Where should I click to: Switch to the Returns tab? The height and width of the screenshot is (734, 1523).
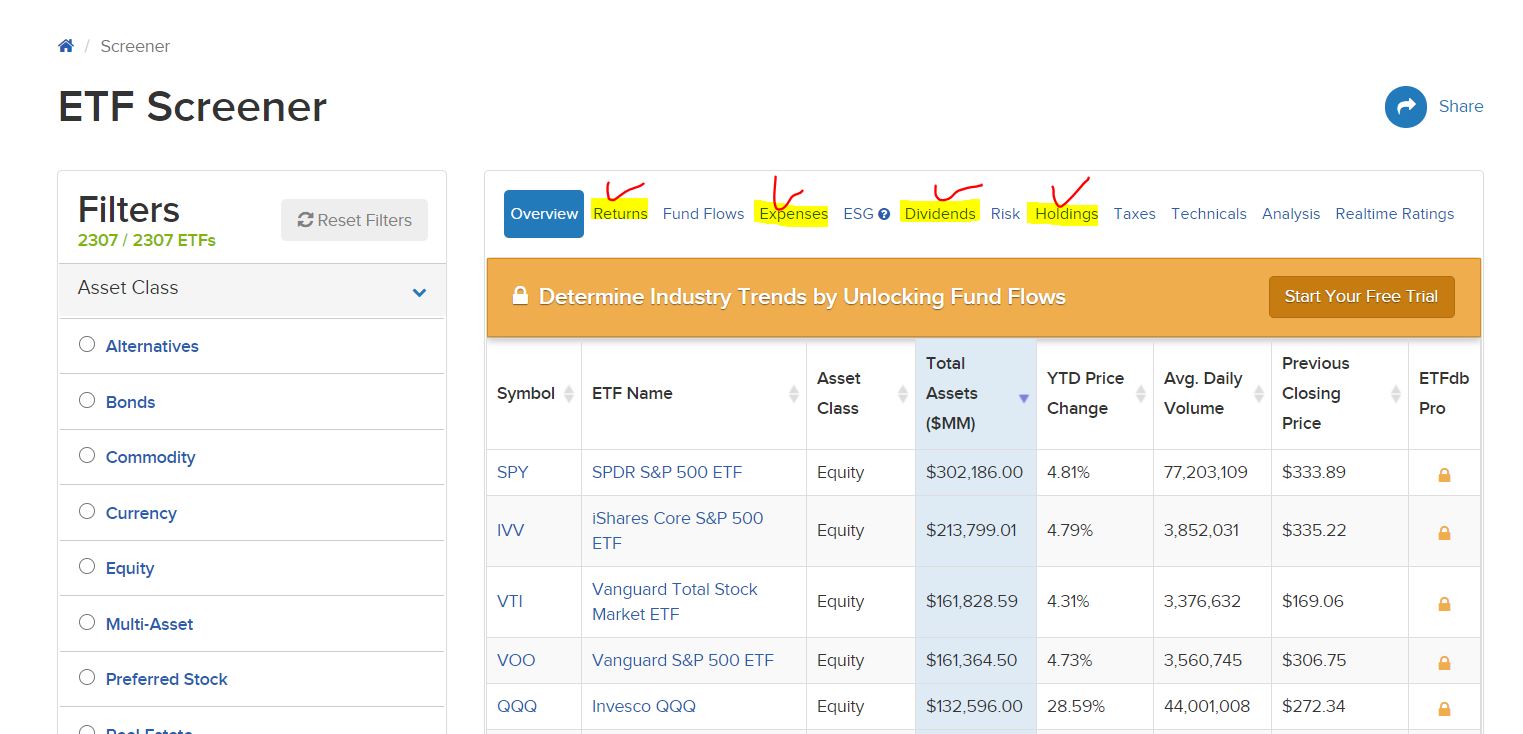[620, 214]
